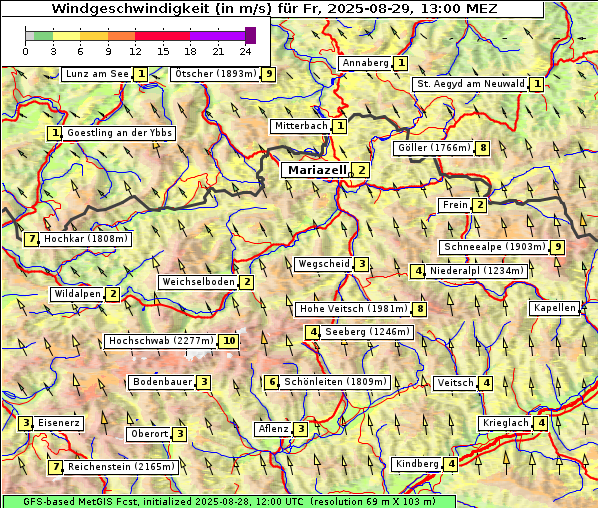
Task: Select the Ötscher (1893m) wind value 9
Action: tap(269, 74)
